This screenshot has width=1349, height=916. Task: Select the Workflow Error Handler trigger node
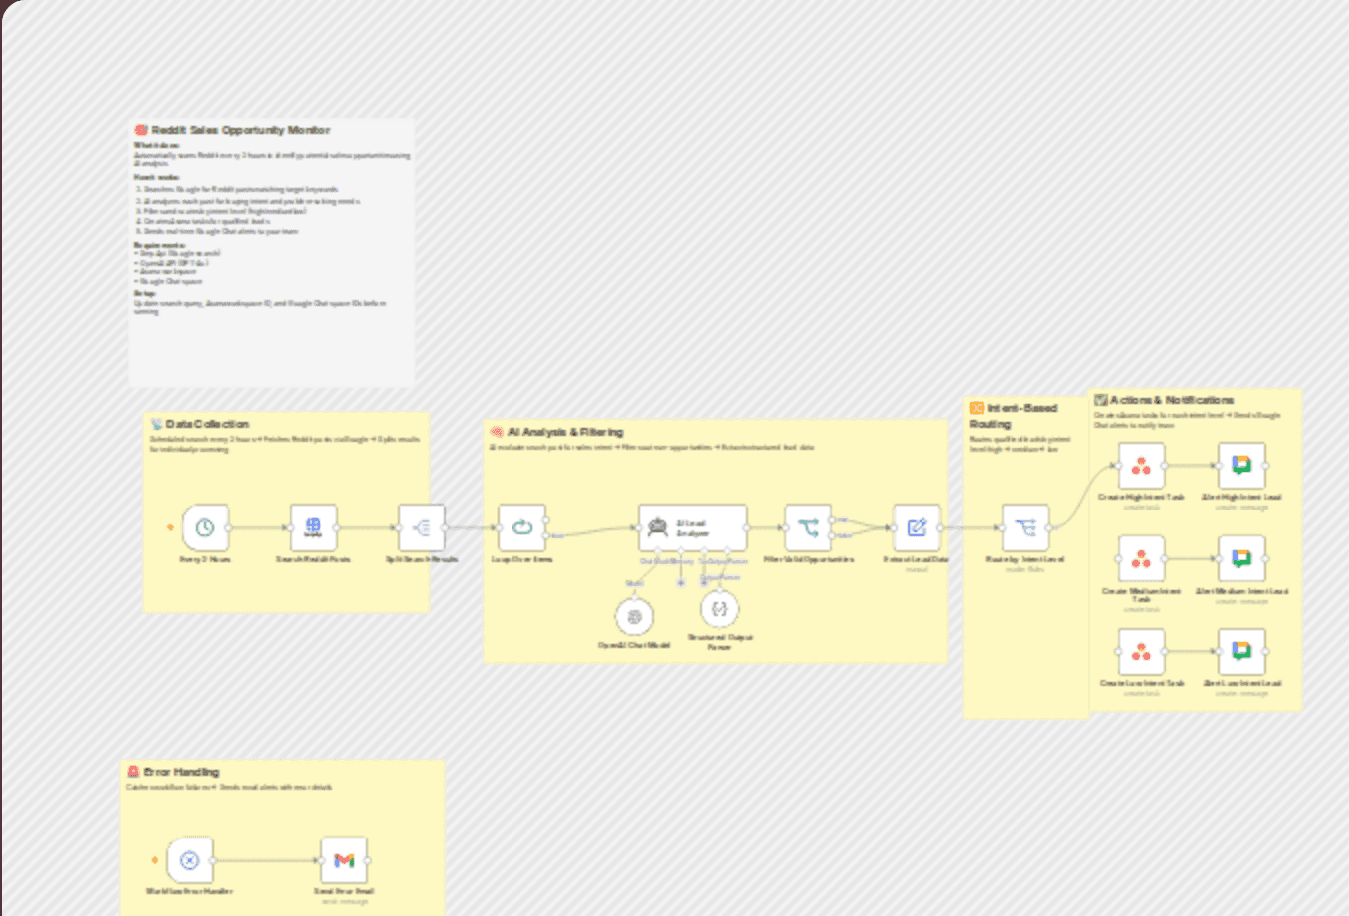click(x=189, y=860)
